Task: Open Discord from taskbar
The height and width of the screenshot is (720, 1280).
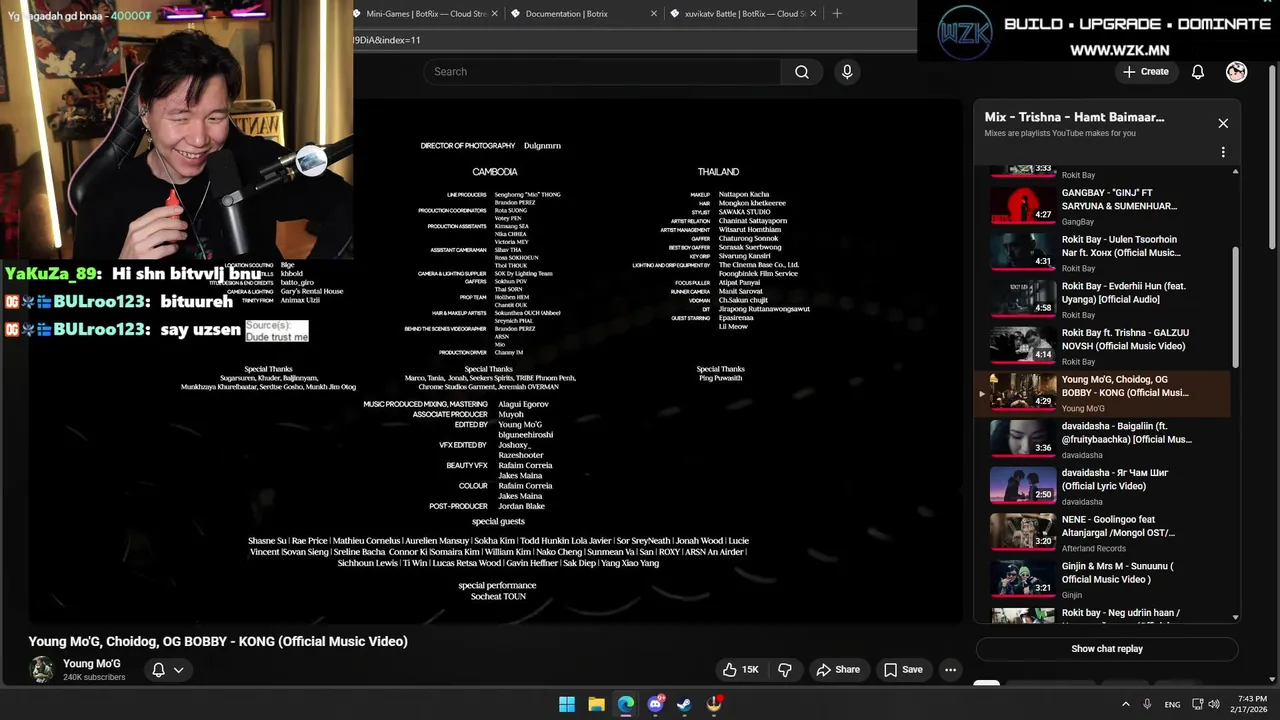Action: pyautogui.click(x=655, y=704)
